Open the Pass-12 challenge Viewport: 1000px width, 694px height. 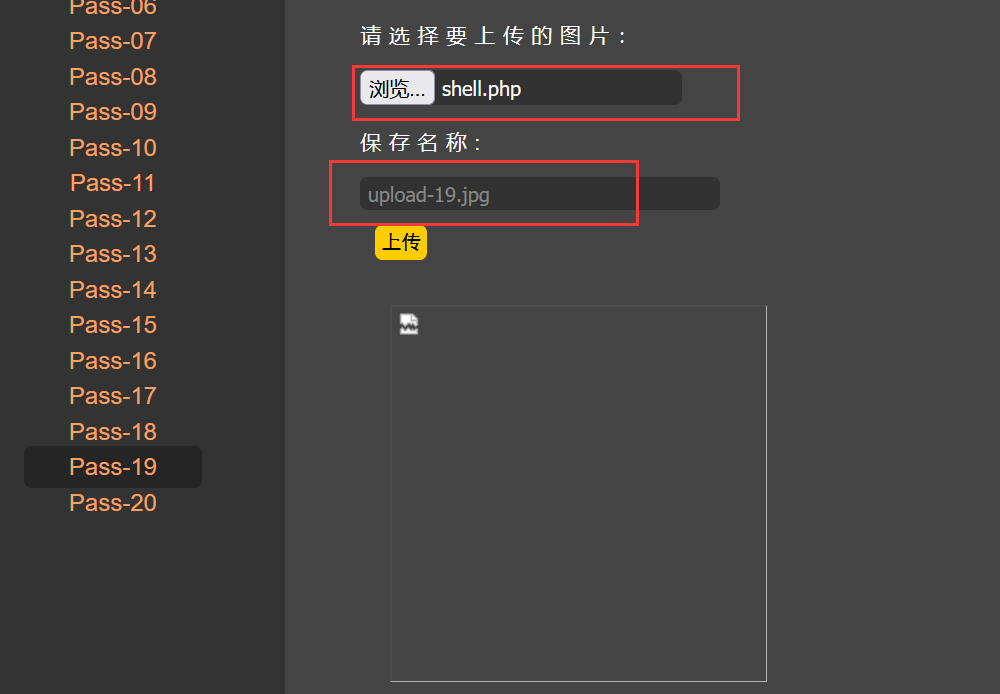click(113, 219)
